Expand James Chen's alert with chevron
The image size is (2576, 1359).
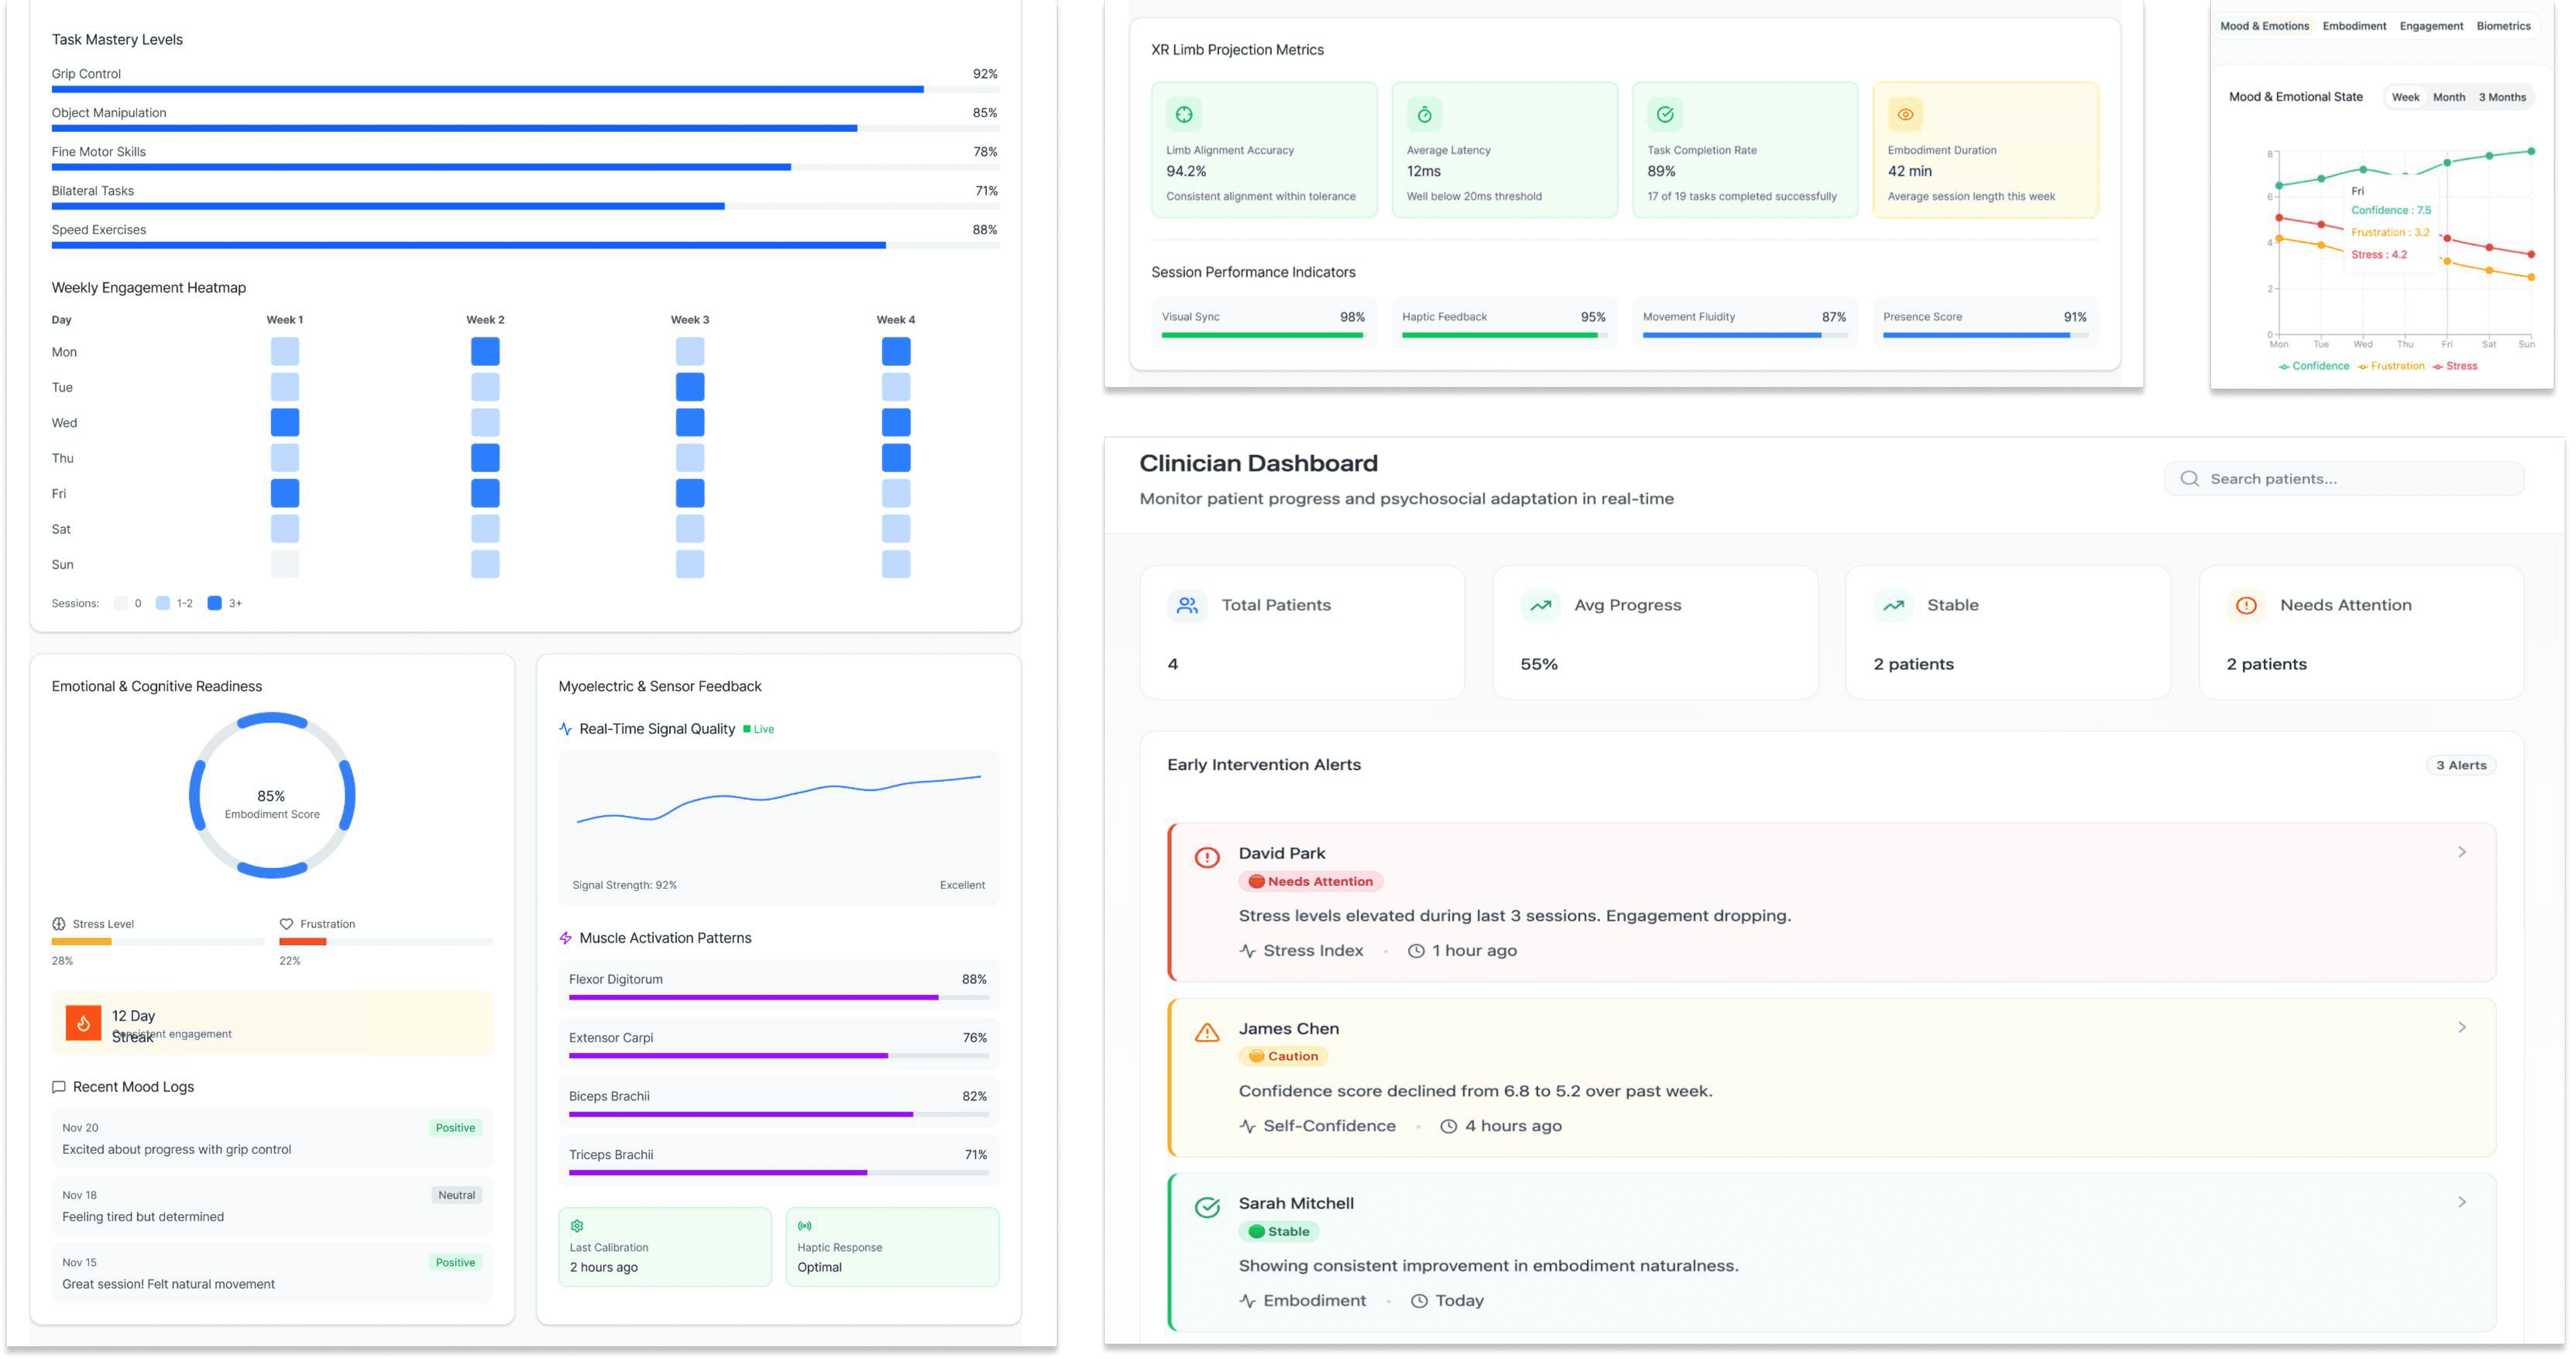2461,1027
